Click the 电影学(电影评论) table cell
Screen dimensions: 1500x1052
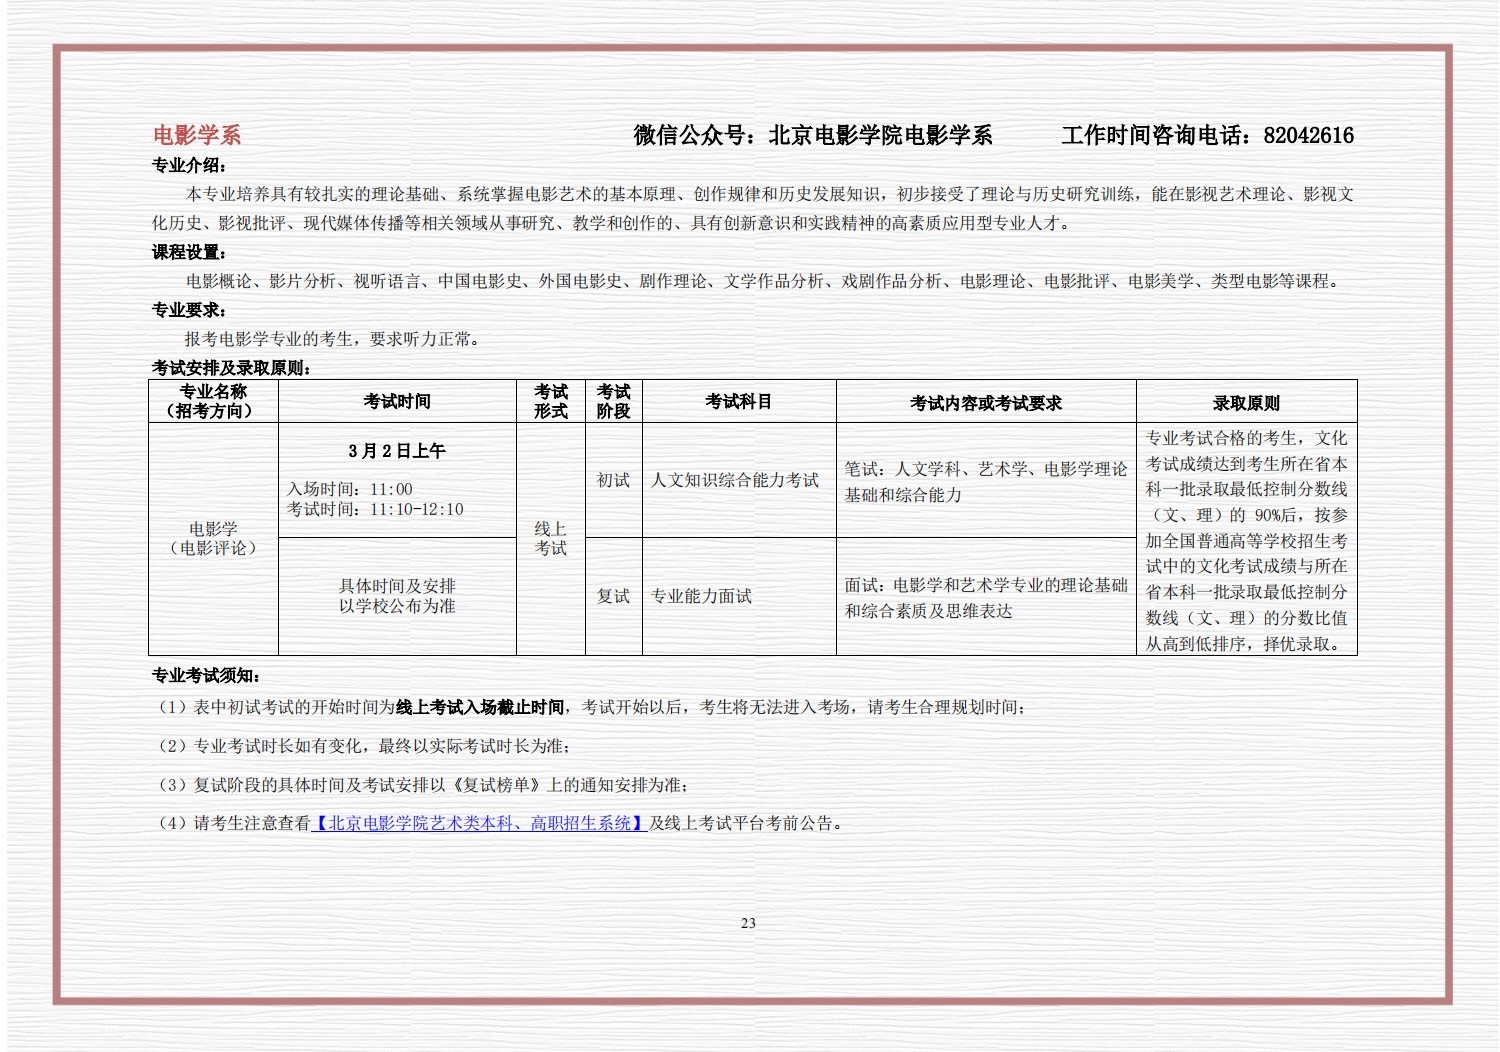[x=213, y=538]
